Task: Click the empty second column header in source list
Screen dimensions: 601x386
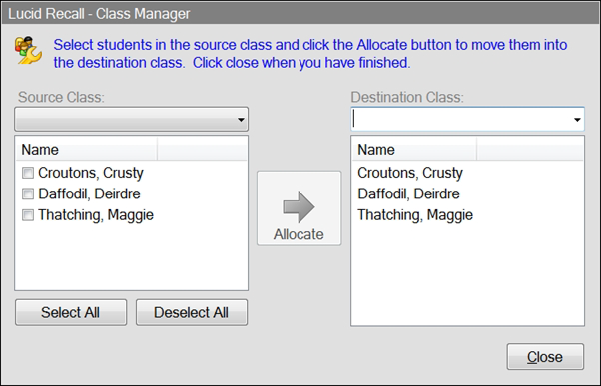Action: point(202,150)
